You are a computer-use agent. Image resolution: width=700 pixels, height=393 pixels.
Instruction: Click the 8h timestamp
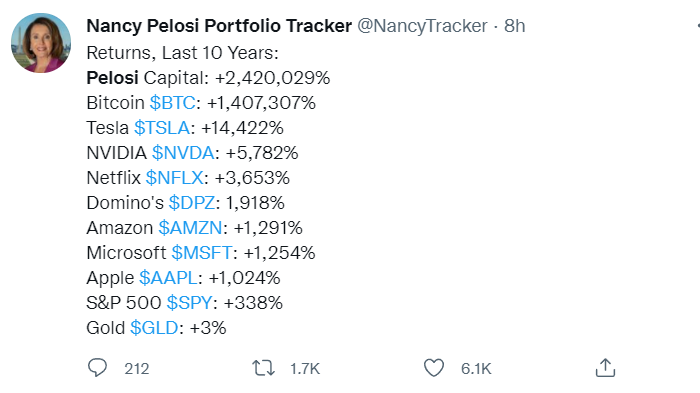tap(514, 26)
